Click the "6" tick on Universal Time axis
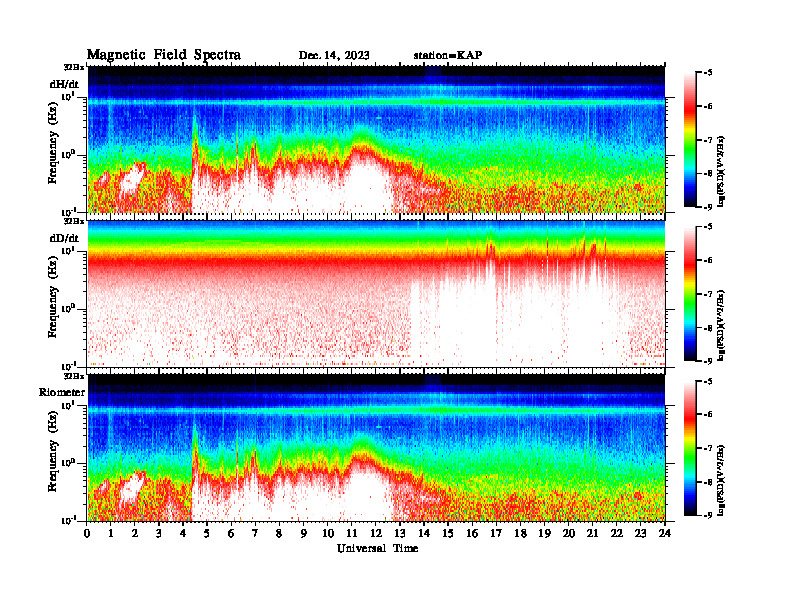792x612 pixels. 231,534
